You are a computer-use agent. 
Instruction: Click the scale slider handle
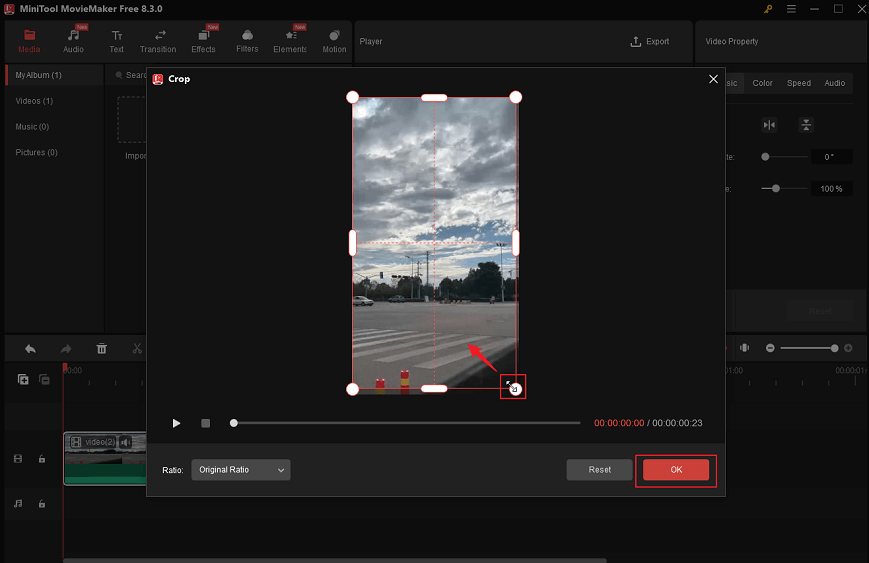776,189
